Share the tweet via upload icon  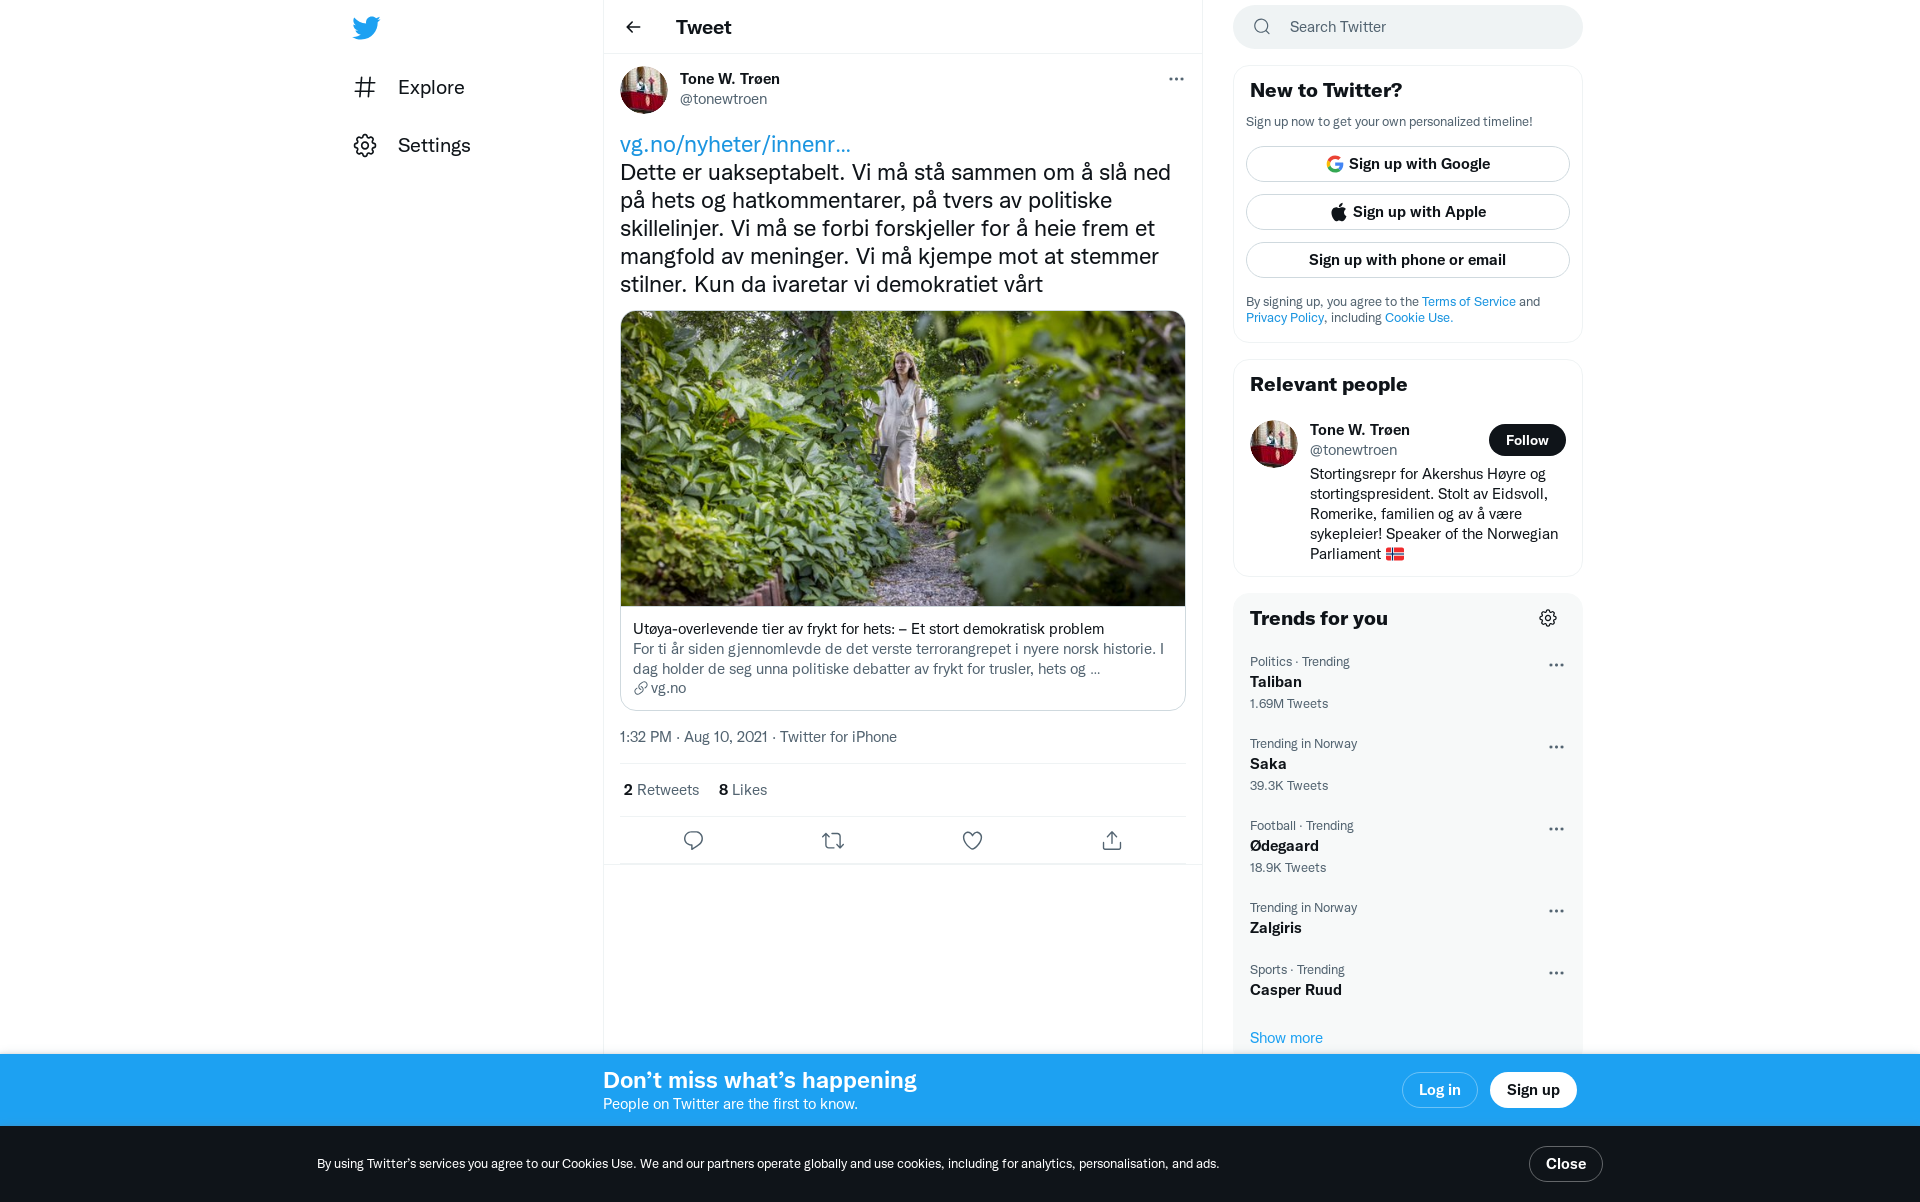point(1111,840)
